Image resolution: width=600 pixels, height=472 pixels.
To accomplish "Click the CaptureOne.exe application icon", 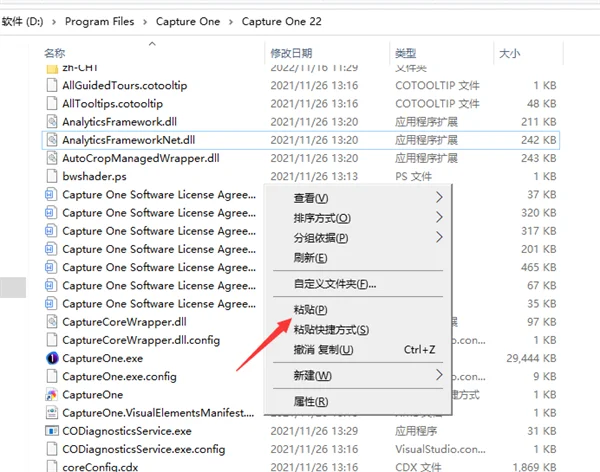I will point(52,358).
